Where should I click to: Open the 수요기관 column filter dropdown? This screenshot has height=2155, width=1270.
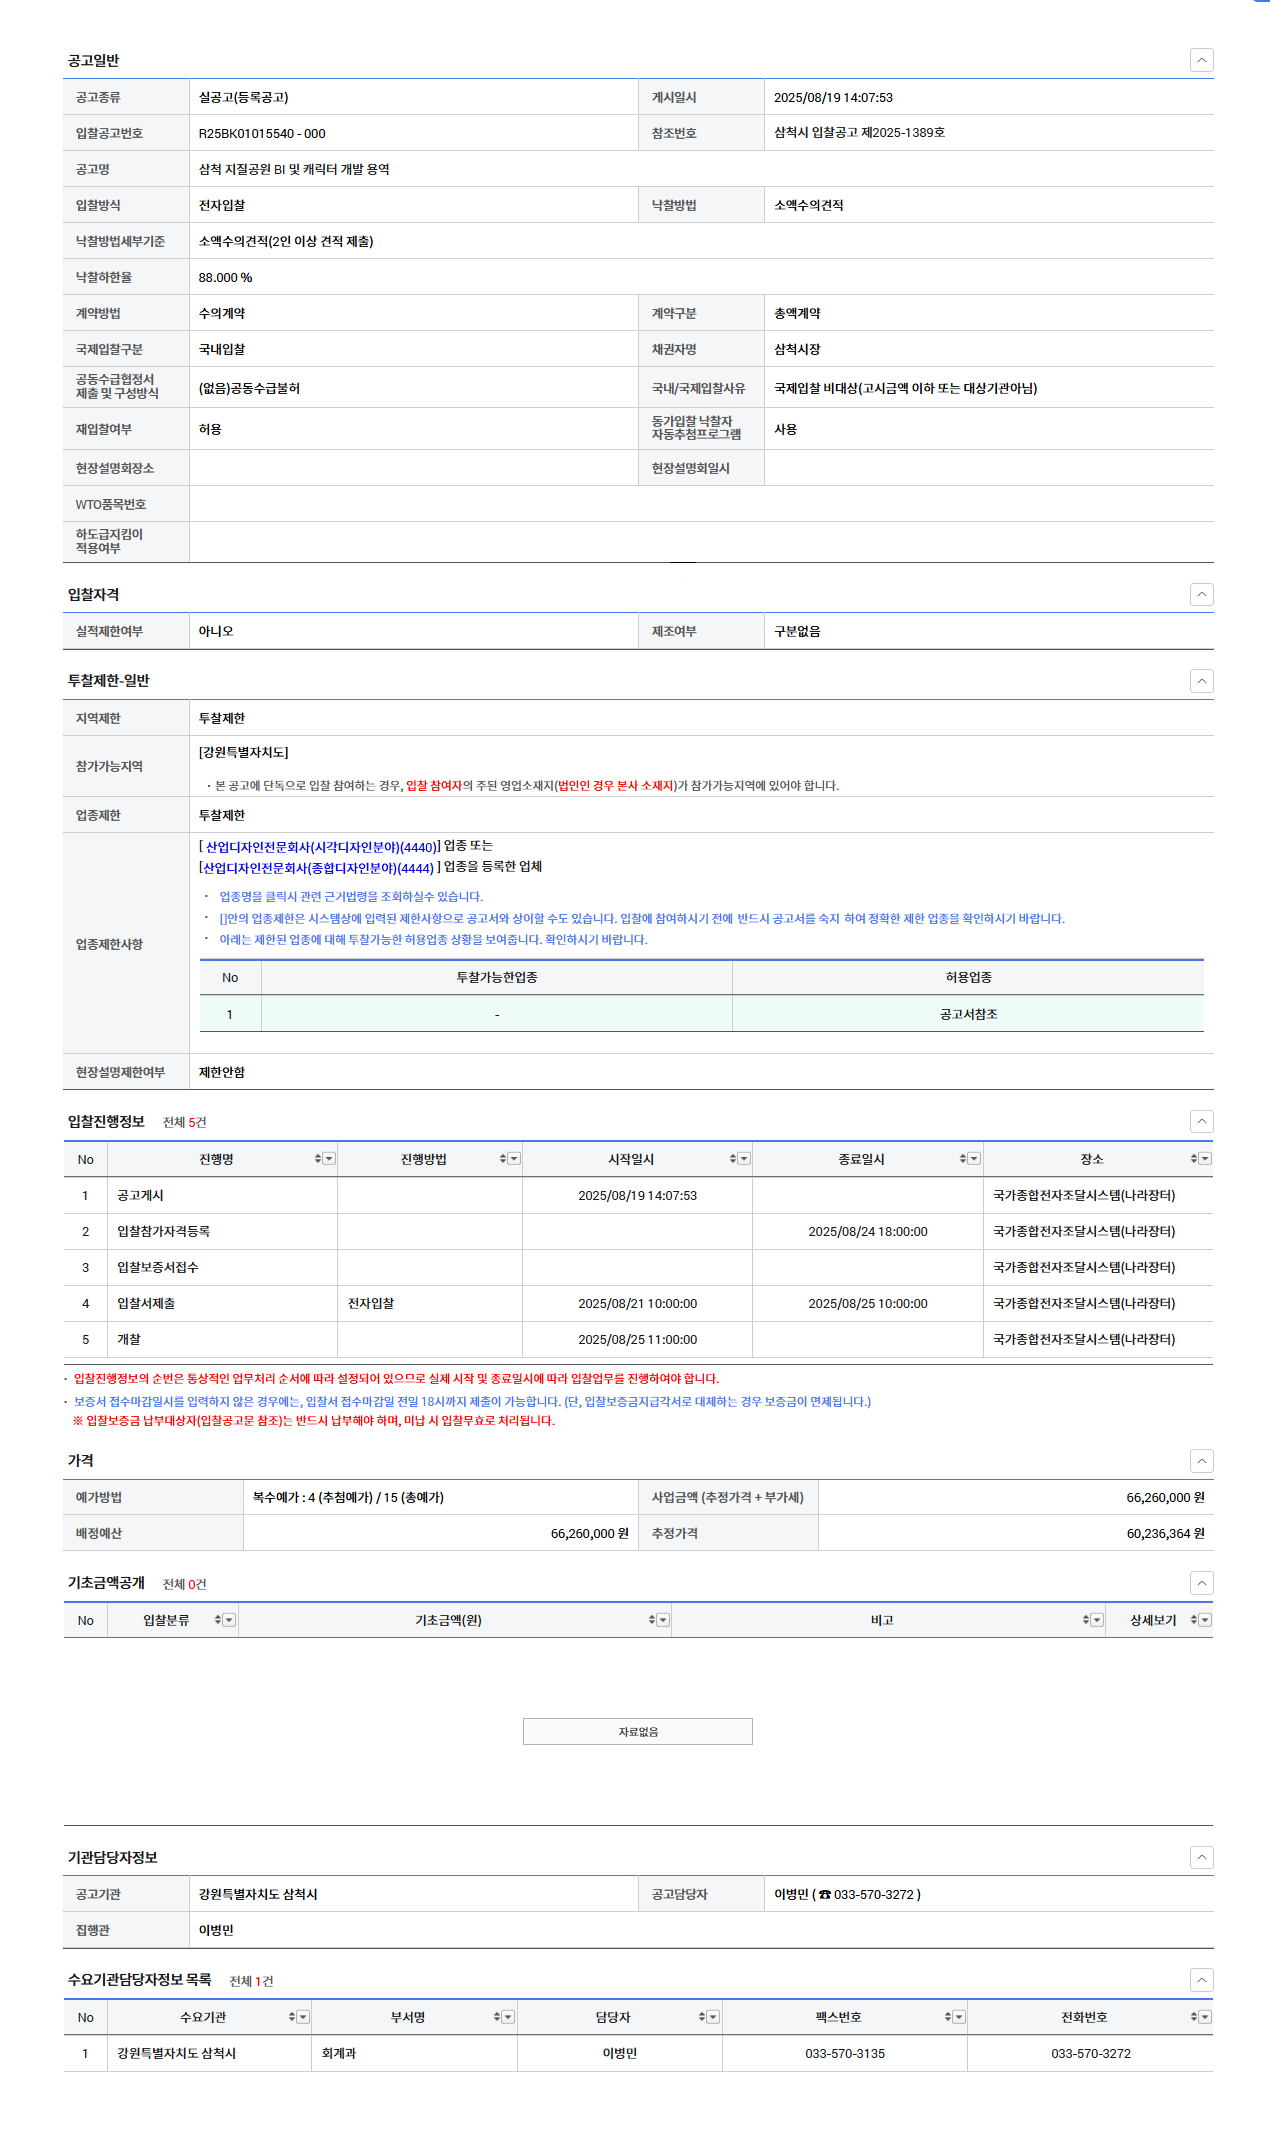304,2017
